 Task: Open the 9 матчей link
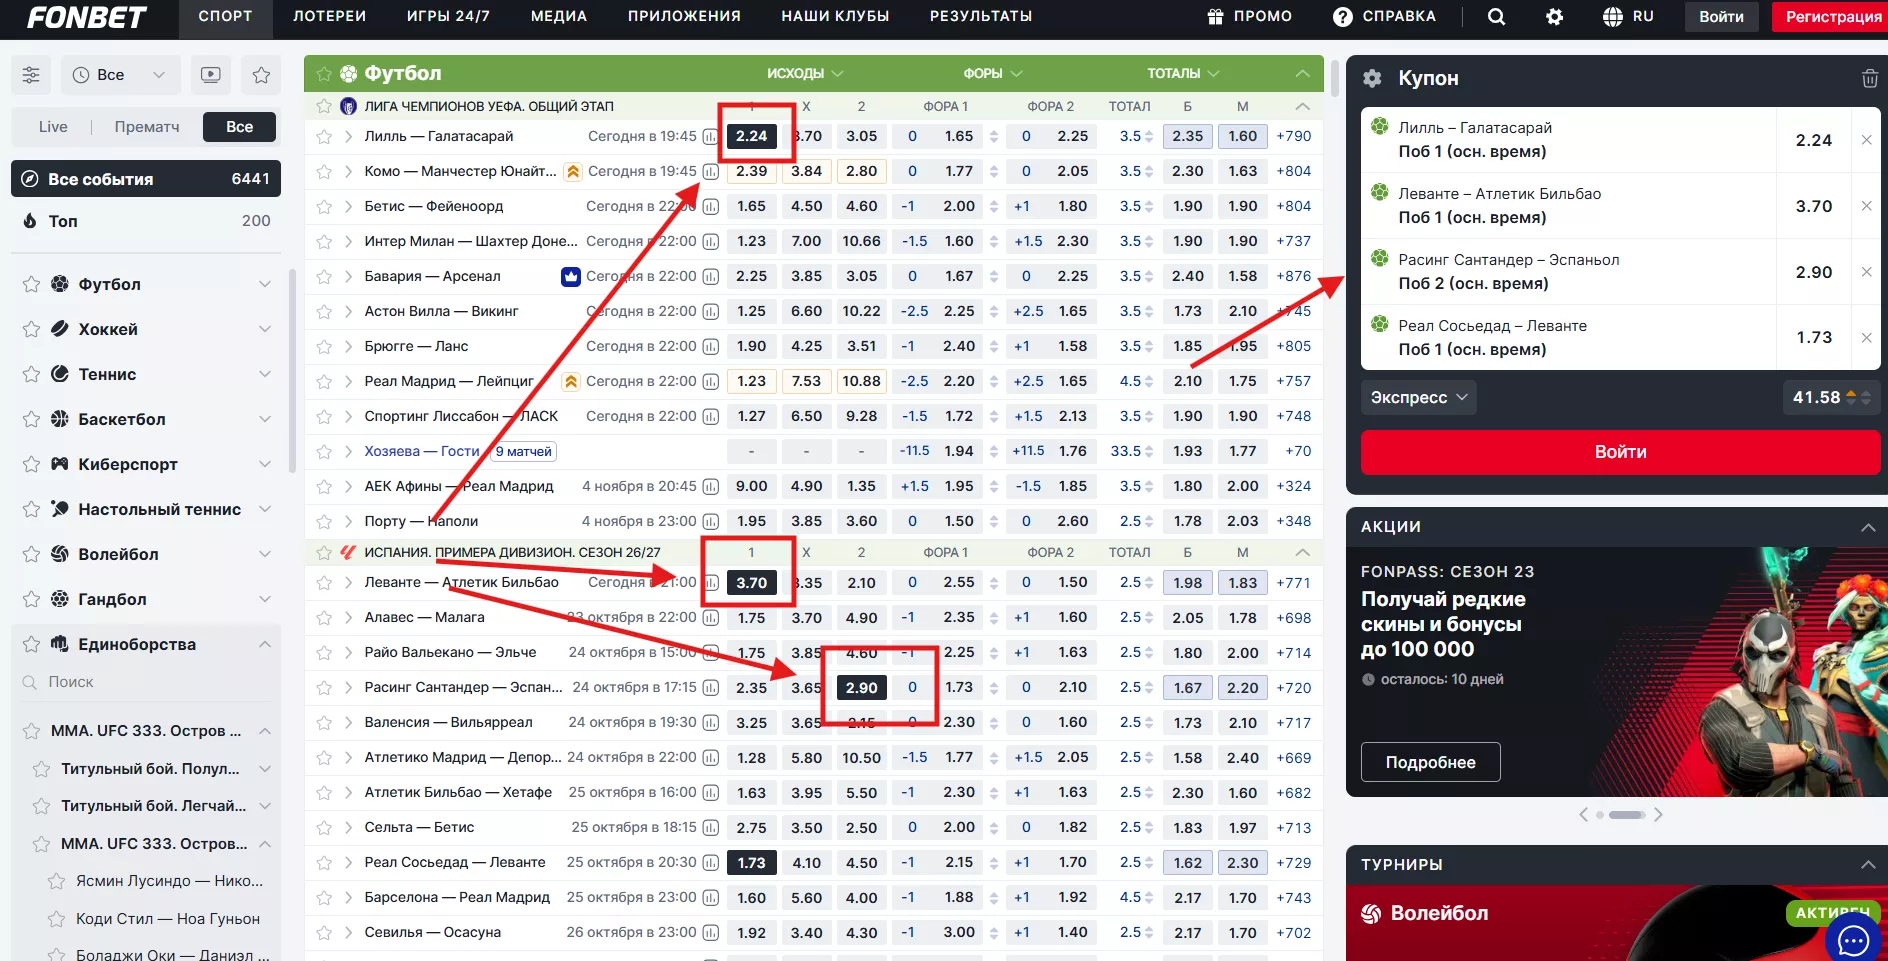524,452
